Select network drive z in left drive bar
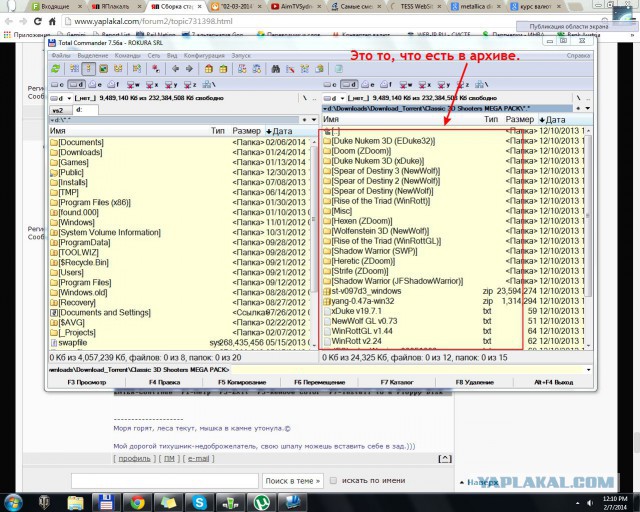Viewport: 640px width, 512px height. [190, 85]
